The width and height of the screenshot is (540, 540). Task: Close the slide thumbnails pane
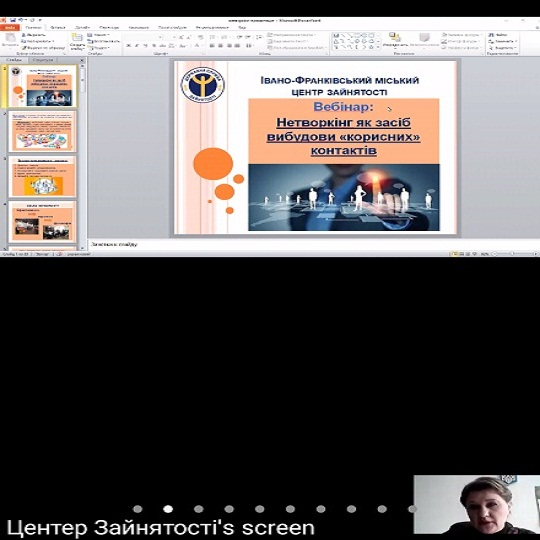(82, 60)
